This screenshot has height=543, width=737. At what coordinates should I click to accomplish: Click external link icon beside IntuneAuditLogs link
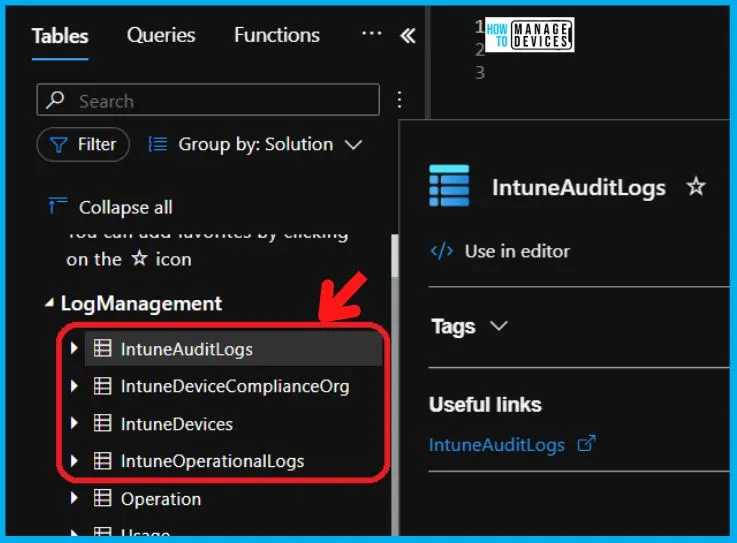tap(586, 443)
